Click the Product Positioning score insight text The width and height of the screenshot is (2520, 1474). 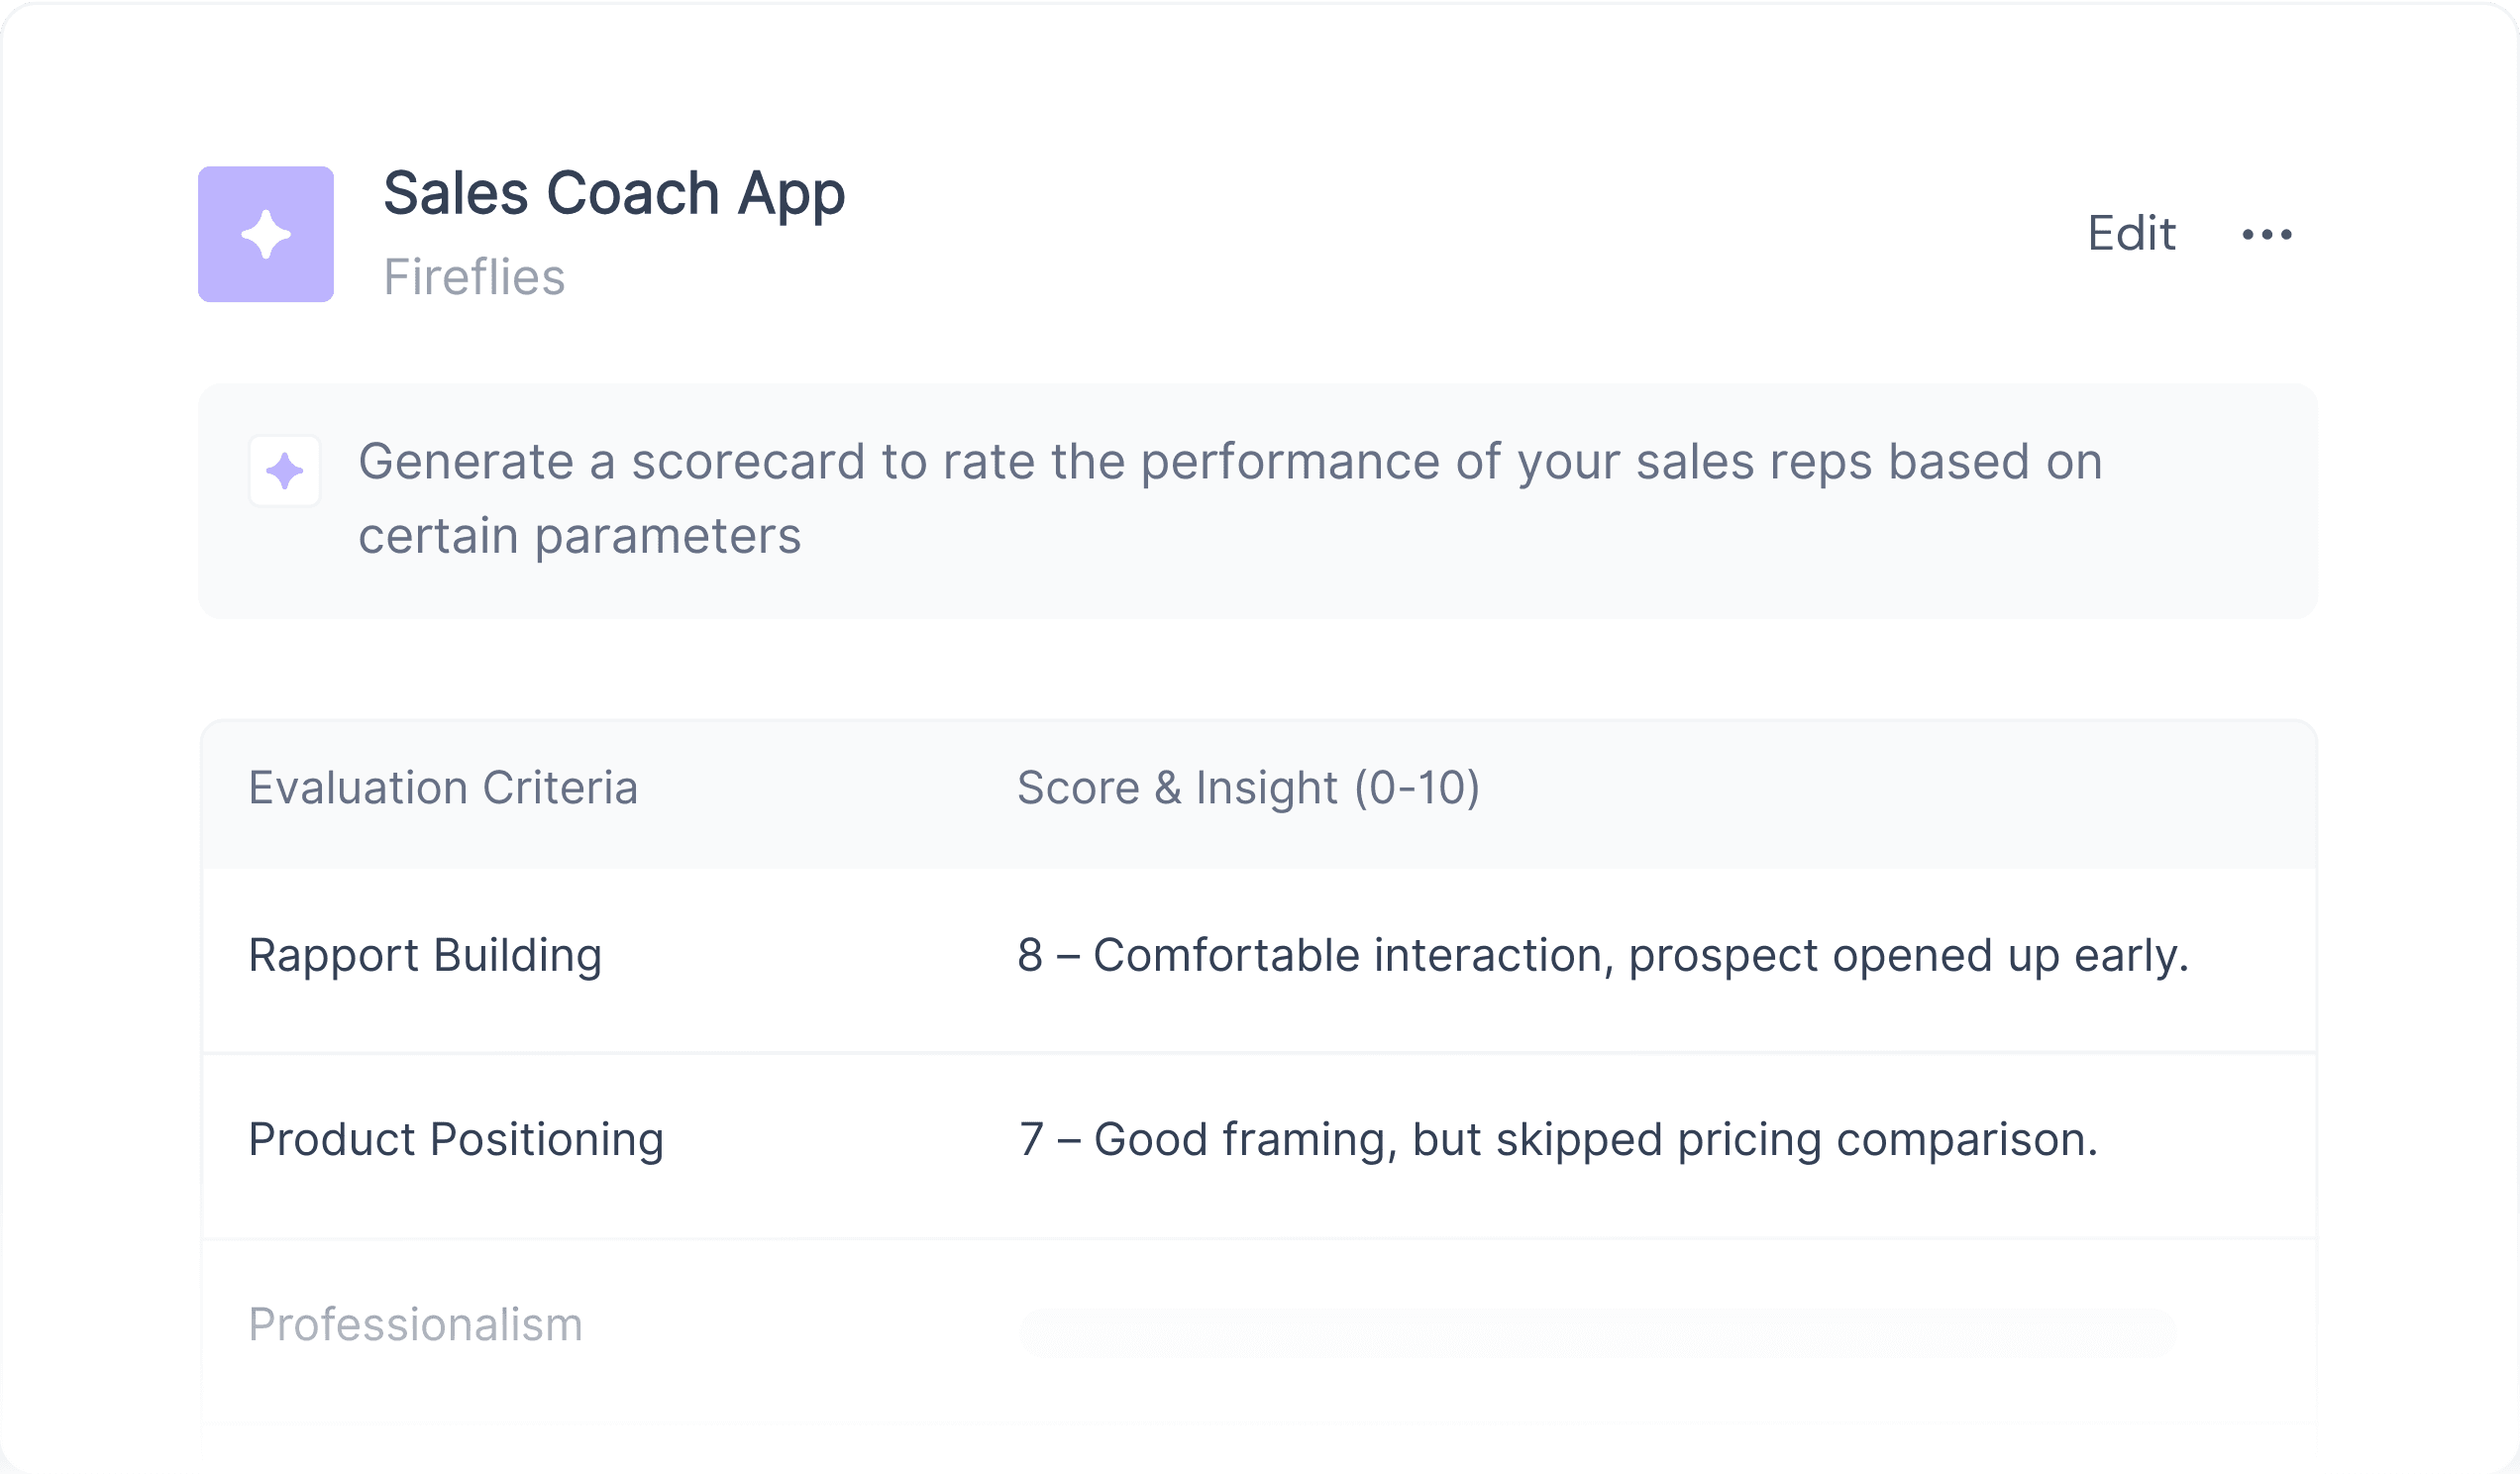[x=1558, y=1140]
